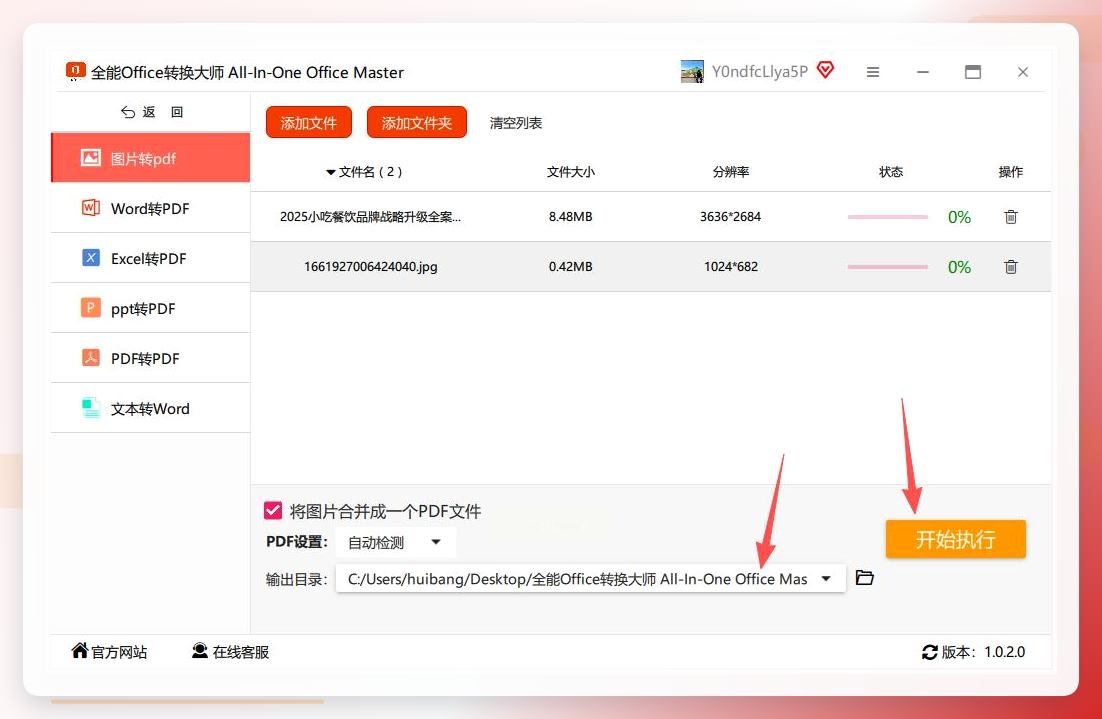Click the 添加文件夹 button

417,123
